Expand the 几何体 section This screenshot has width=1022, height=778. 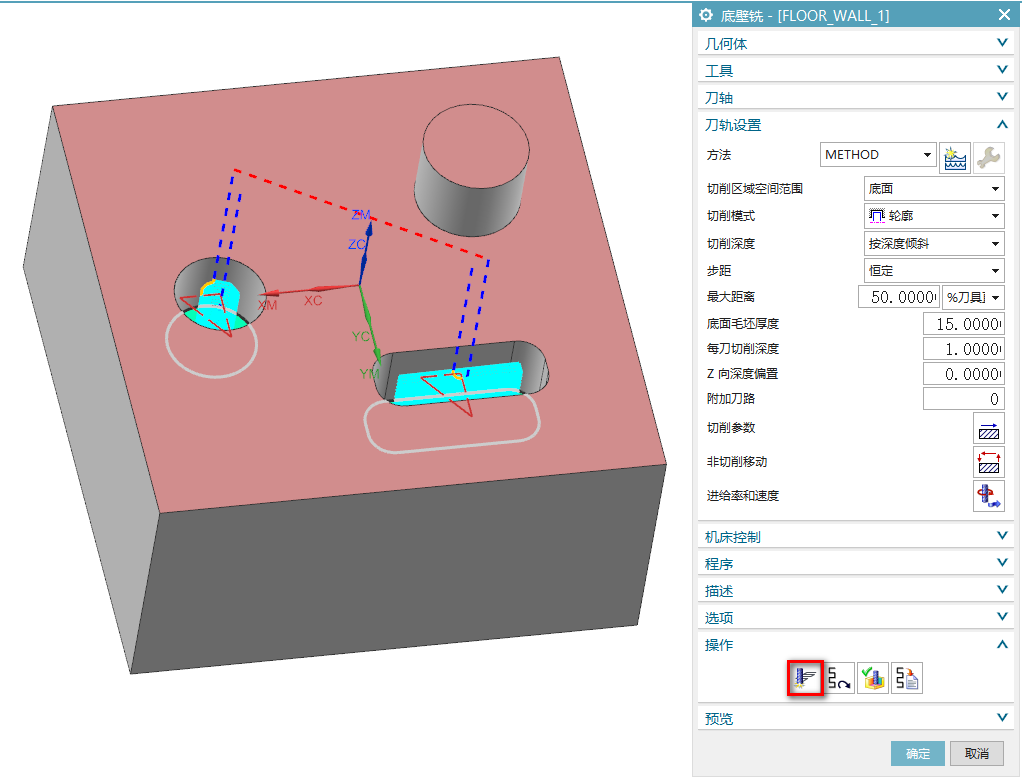click(857, 43)
